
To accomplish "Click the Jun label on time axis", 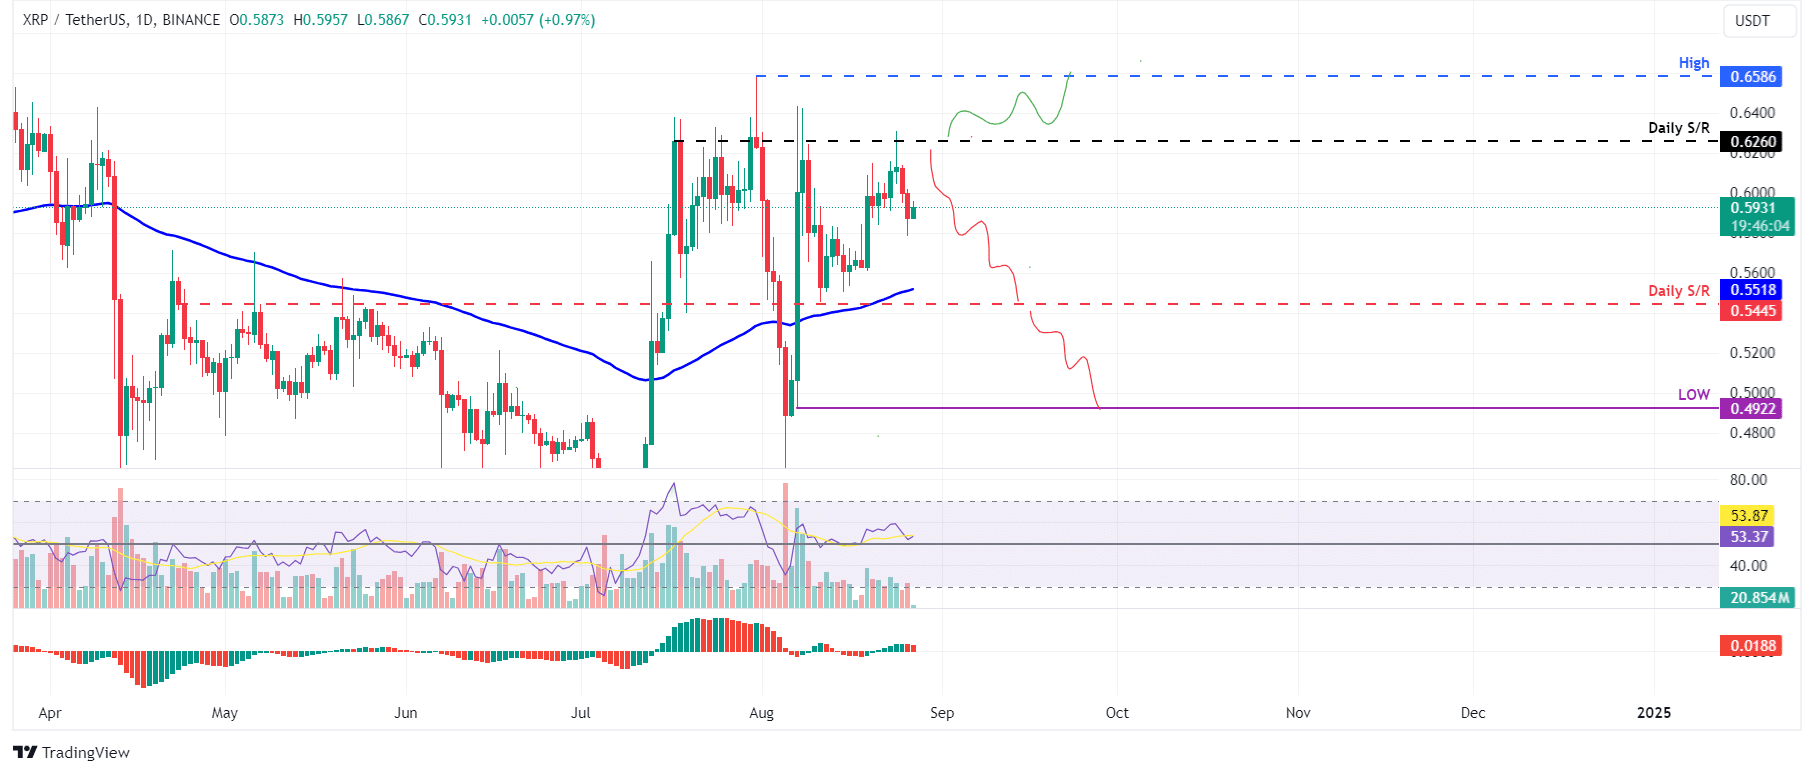I will click(406, 713).
